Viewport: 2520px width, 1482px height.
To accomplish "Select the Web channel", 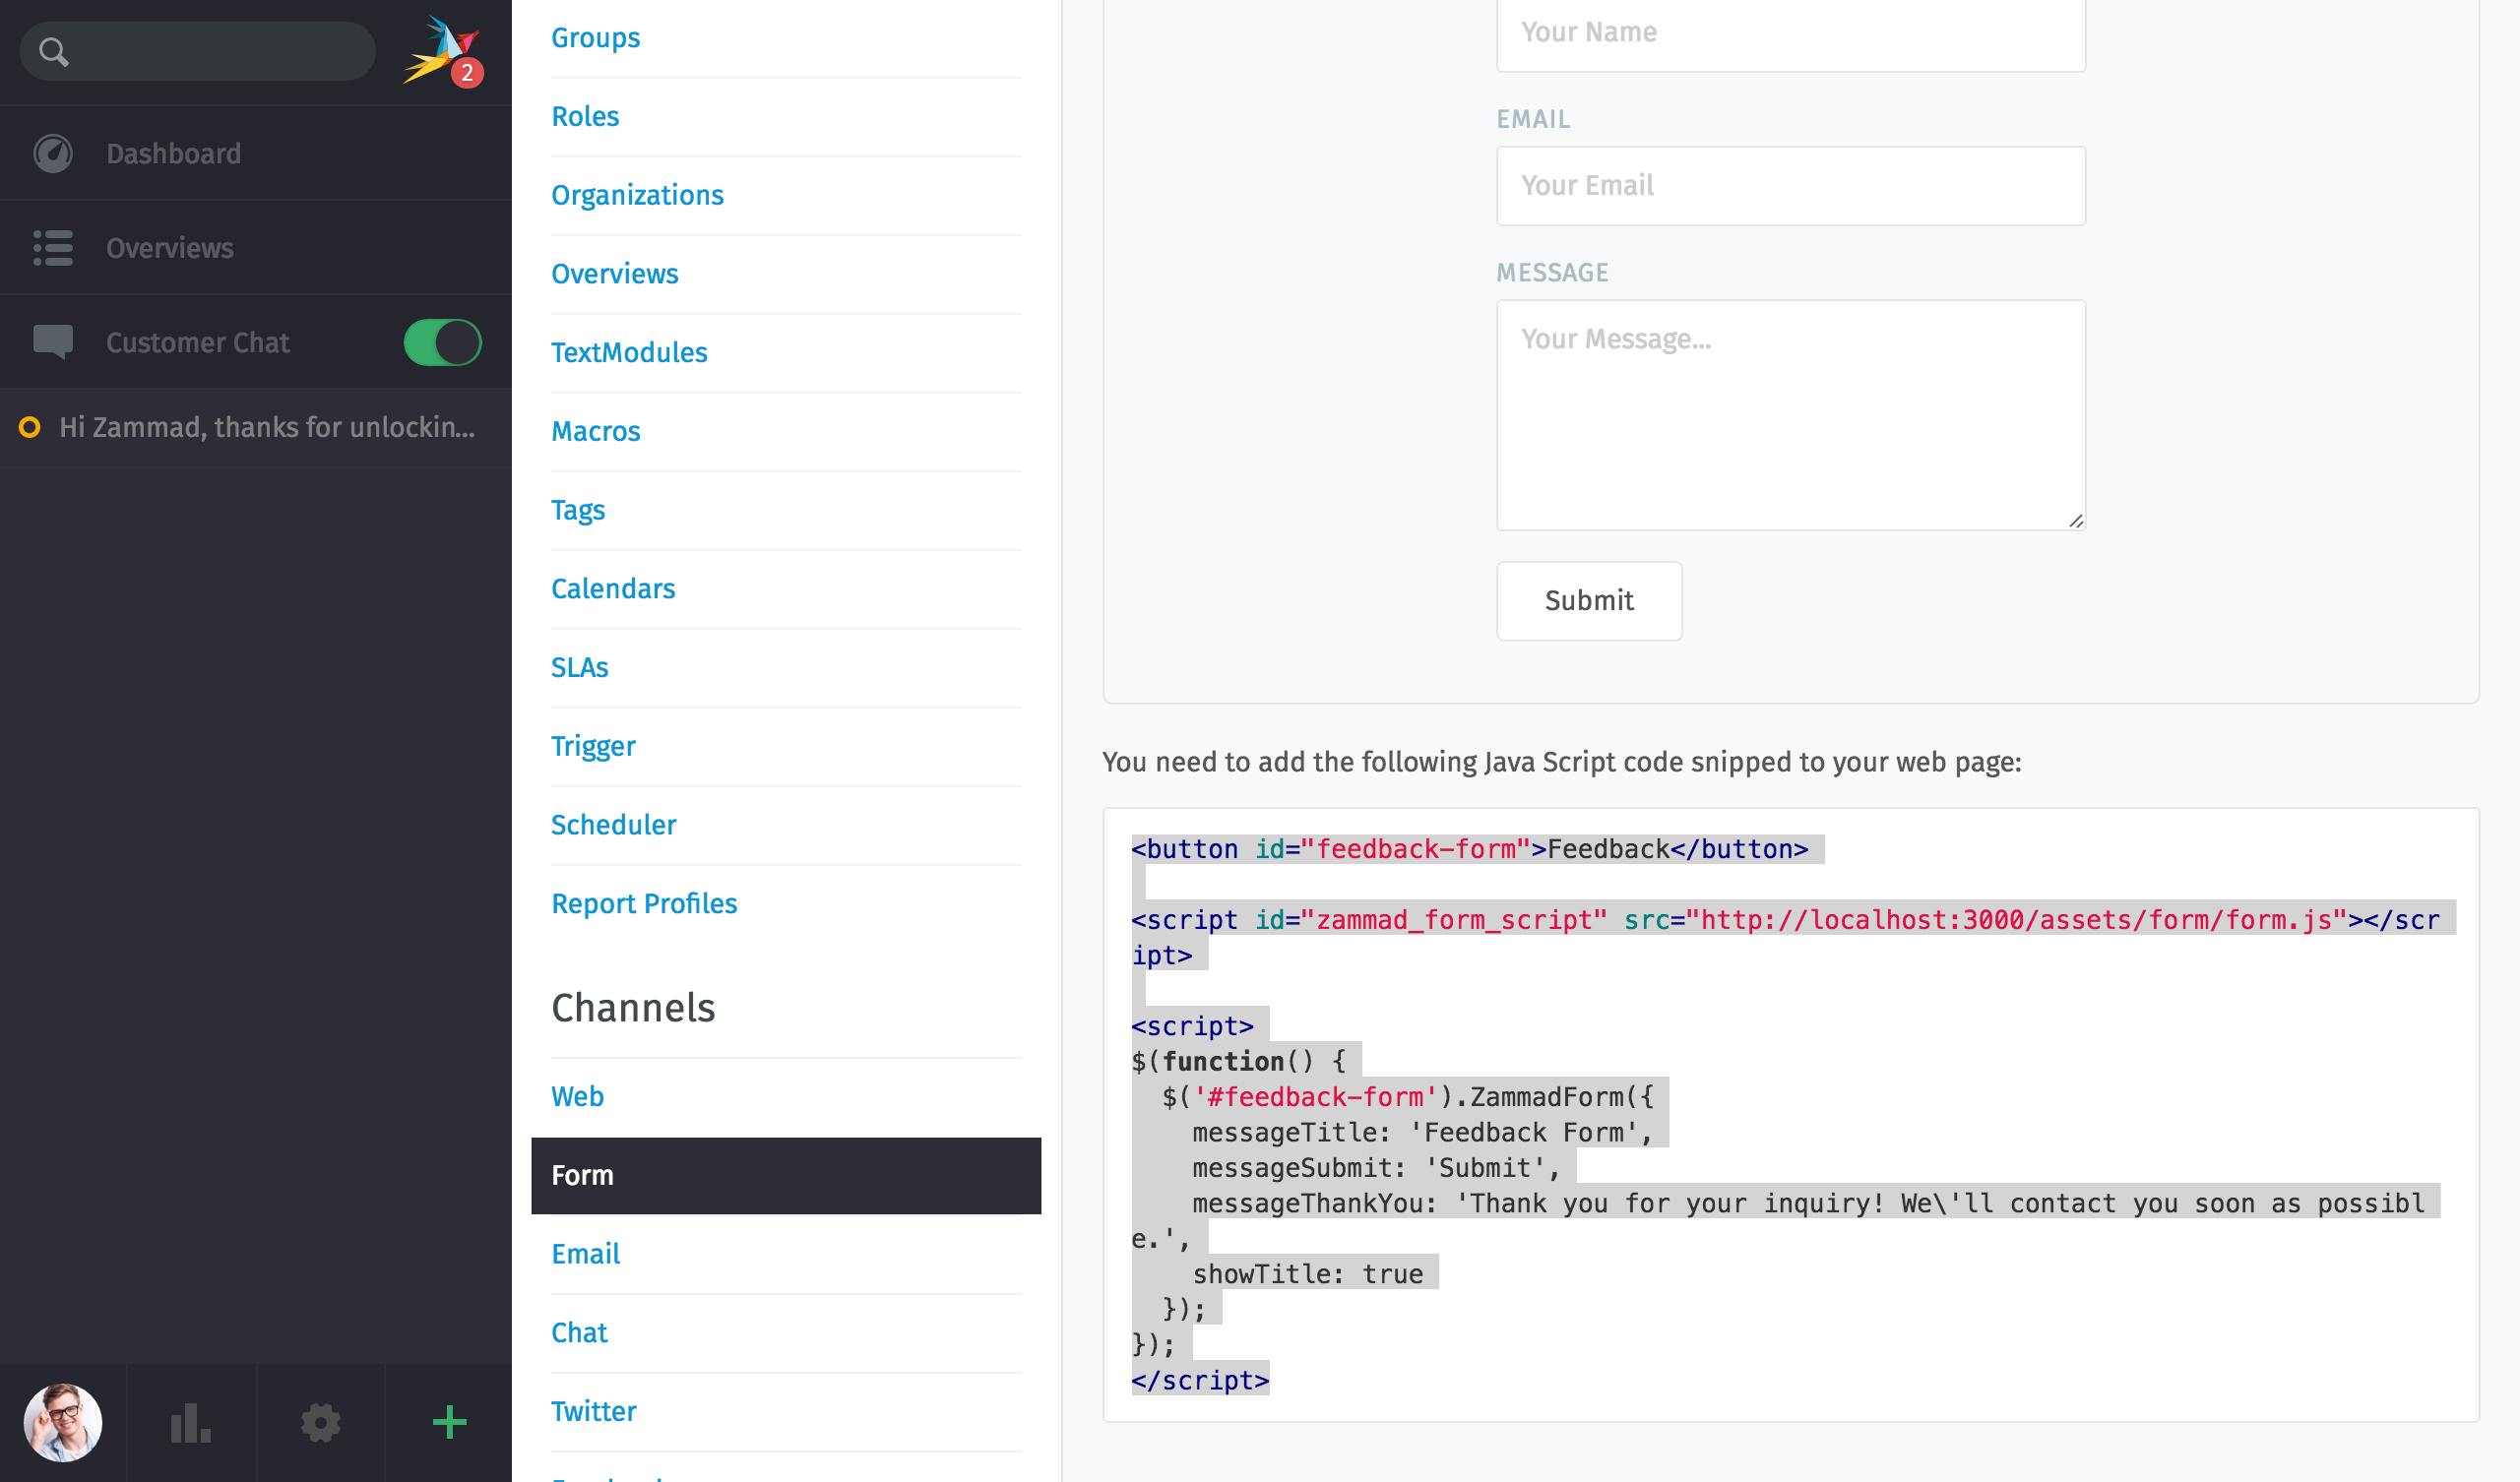I will click(577, 1096).
